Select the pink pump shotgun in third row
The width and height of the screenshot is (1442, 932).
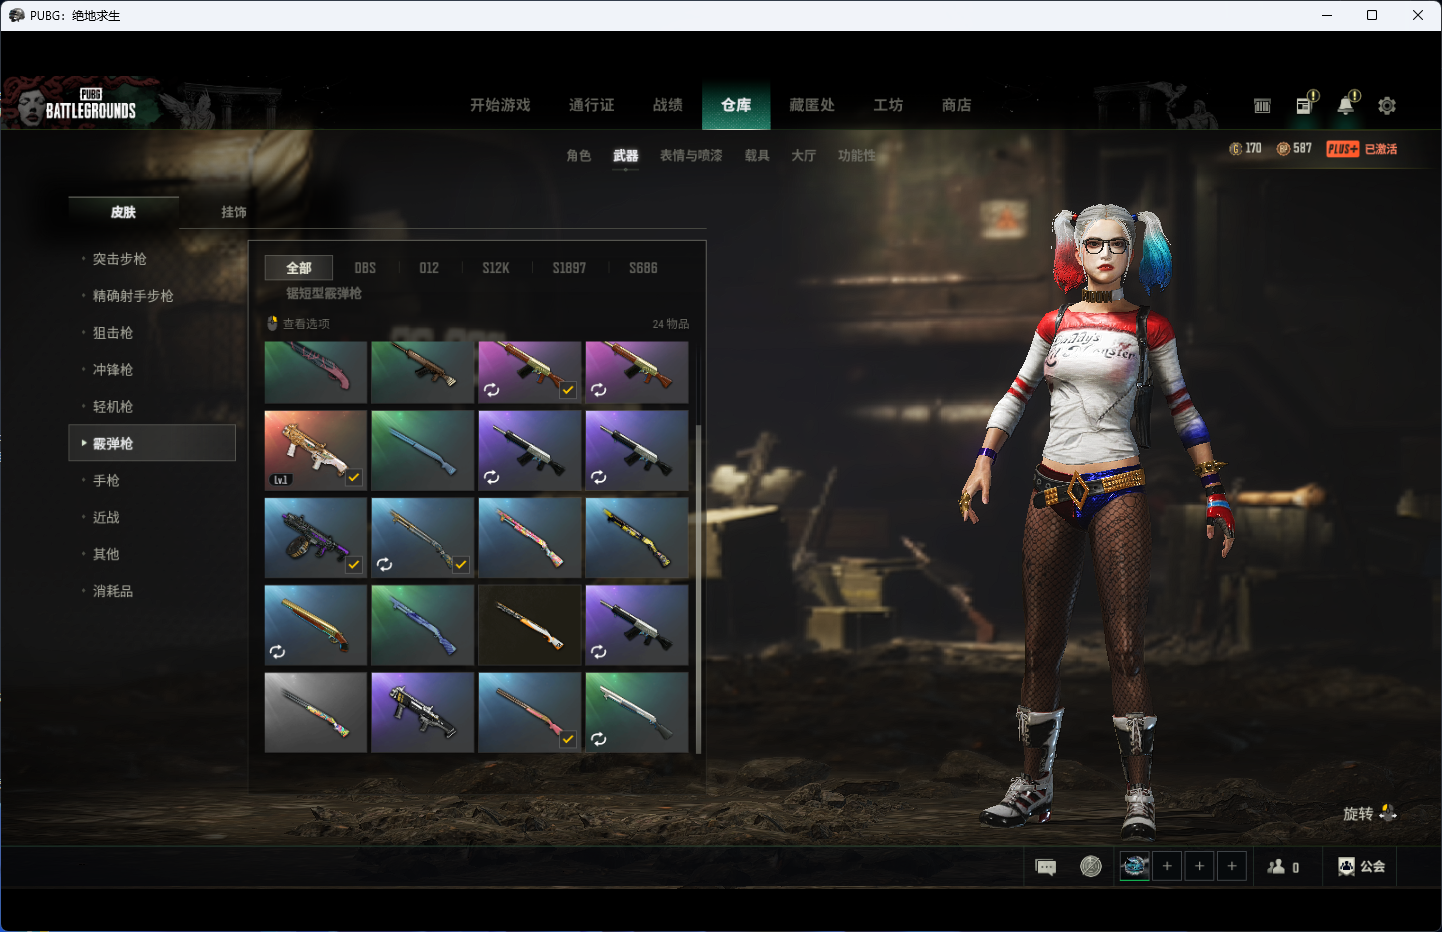(530, 538)
